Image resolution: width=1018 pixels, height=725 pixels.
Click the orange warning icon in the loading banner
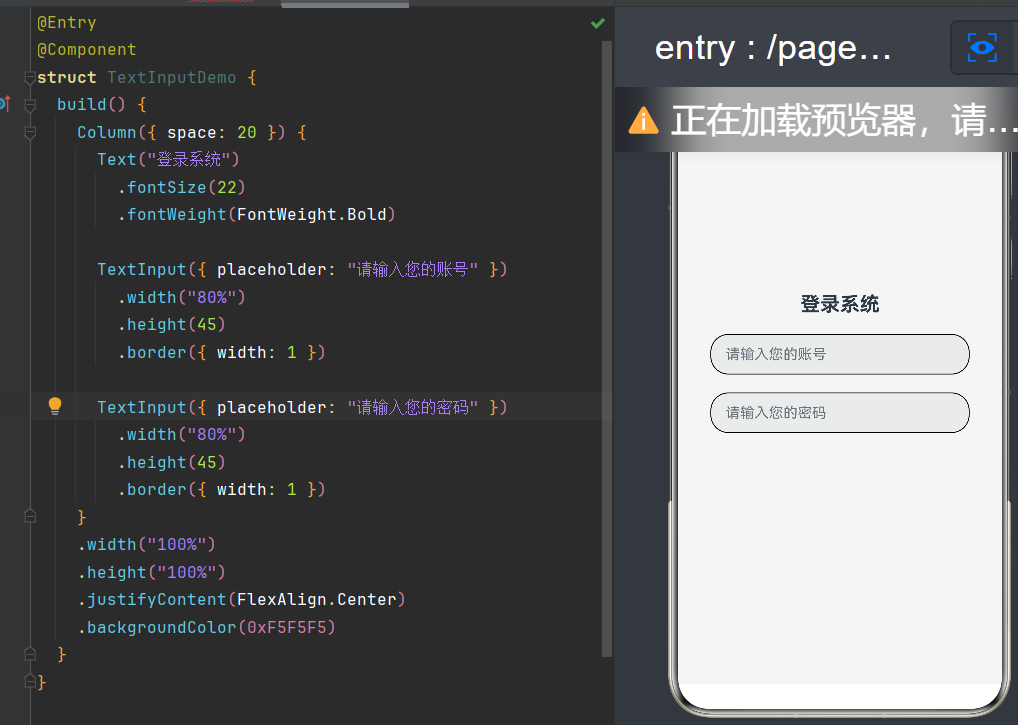(x=643, y=121)
